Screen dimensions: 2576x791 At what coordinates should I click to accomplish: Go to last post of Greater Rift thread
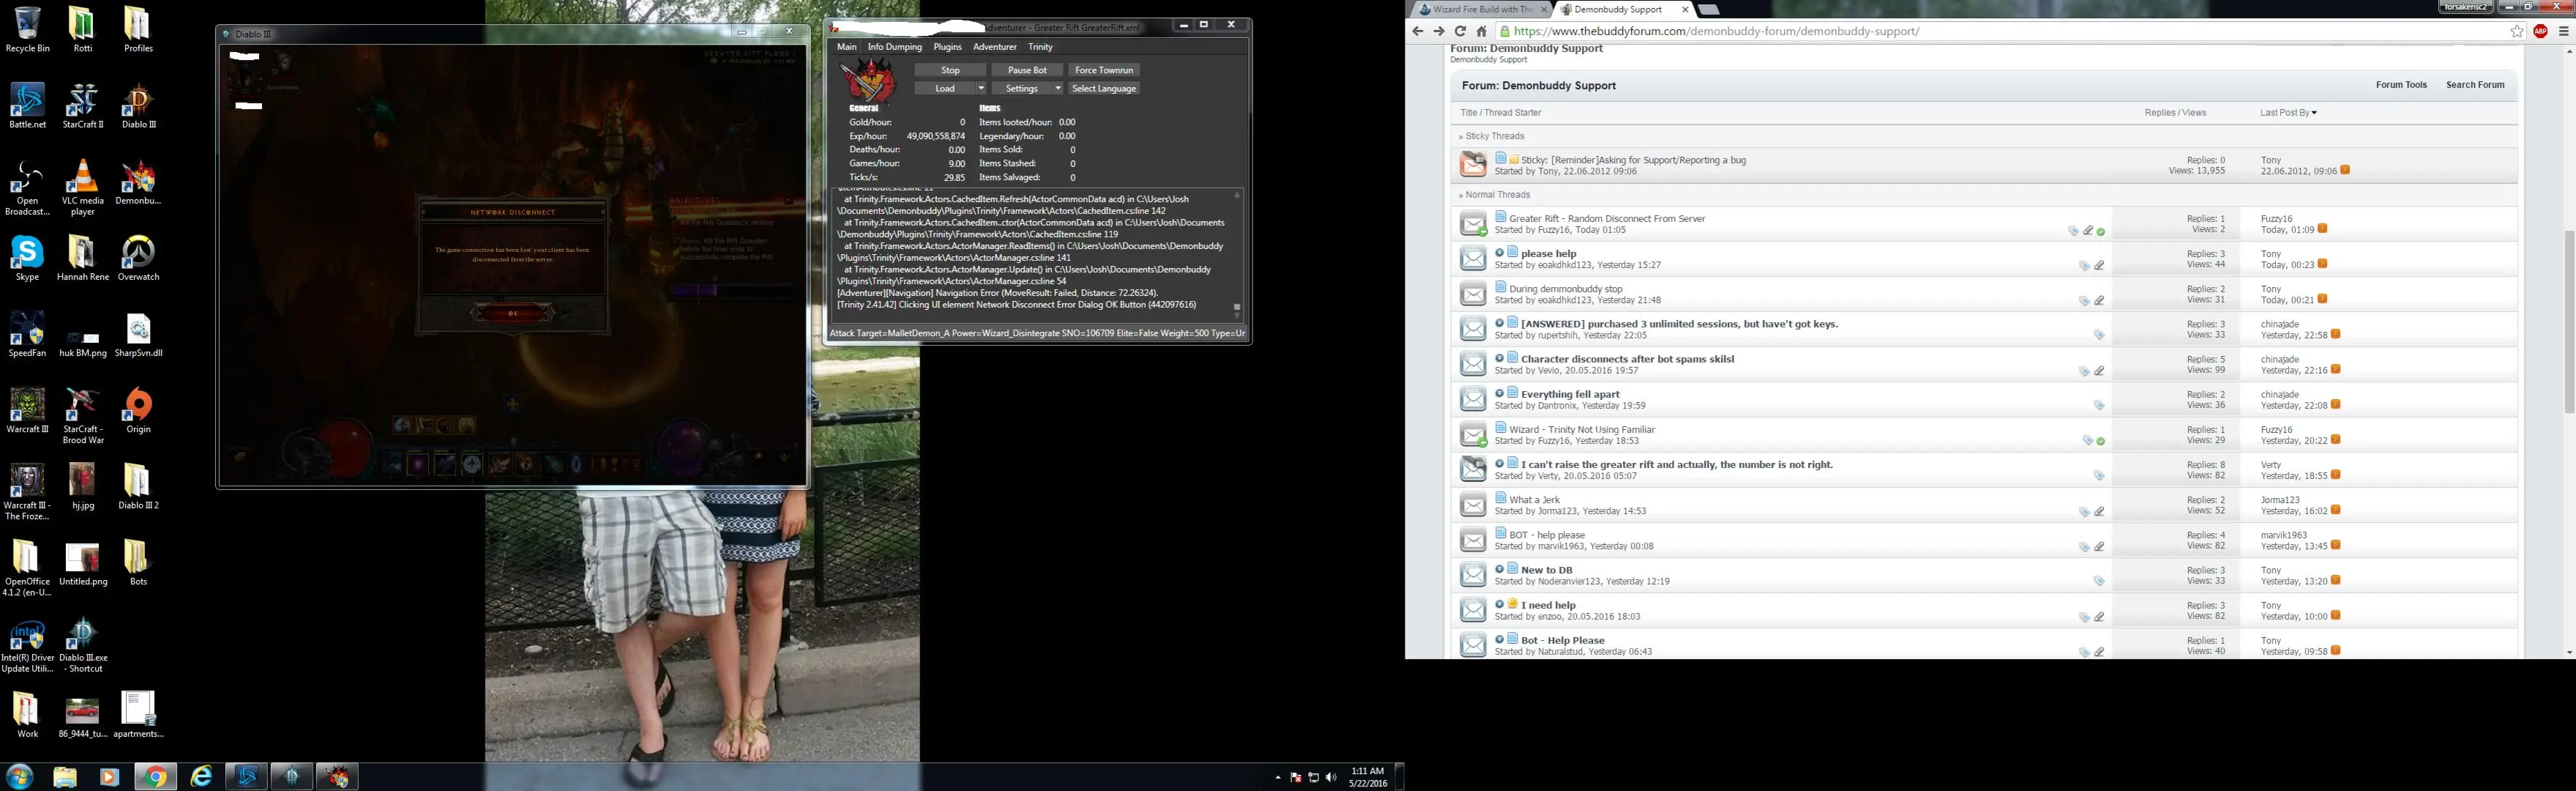click(2323, 229)
